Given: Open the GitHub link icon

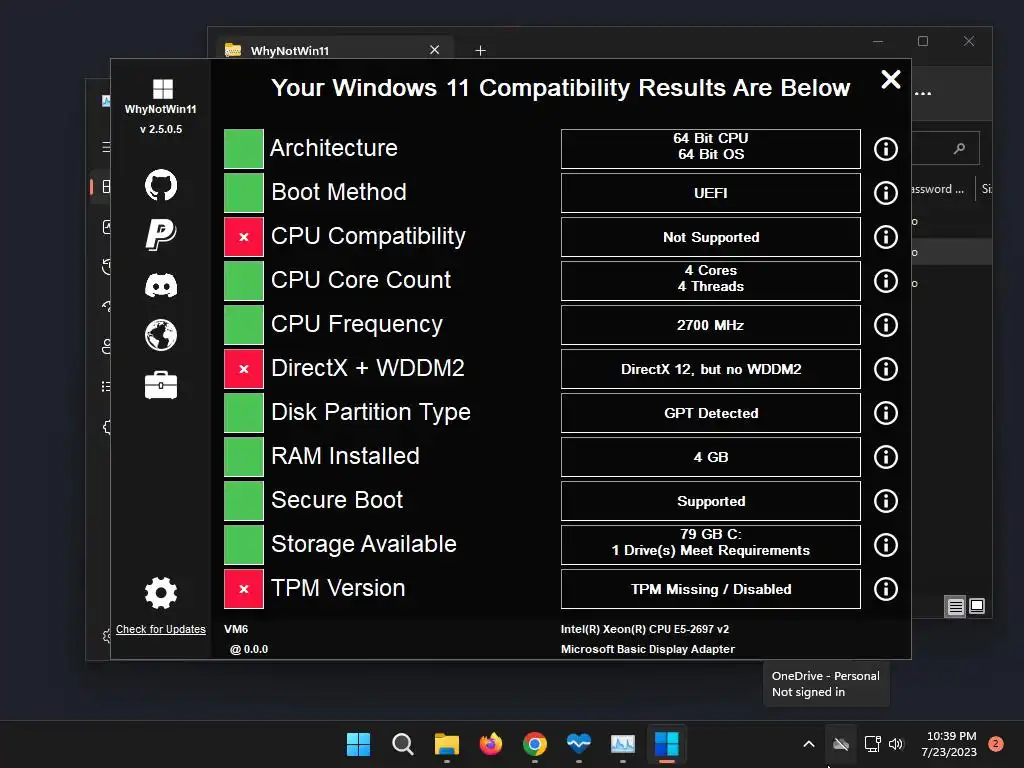Looking at the screenshot, I should click(x=161, y=185).
